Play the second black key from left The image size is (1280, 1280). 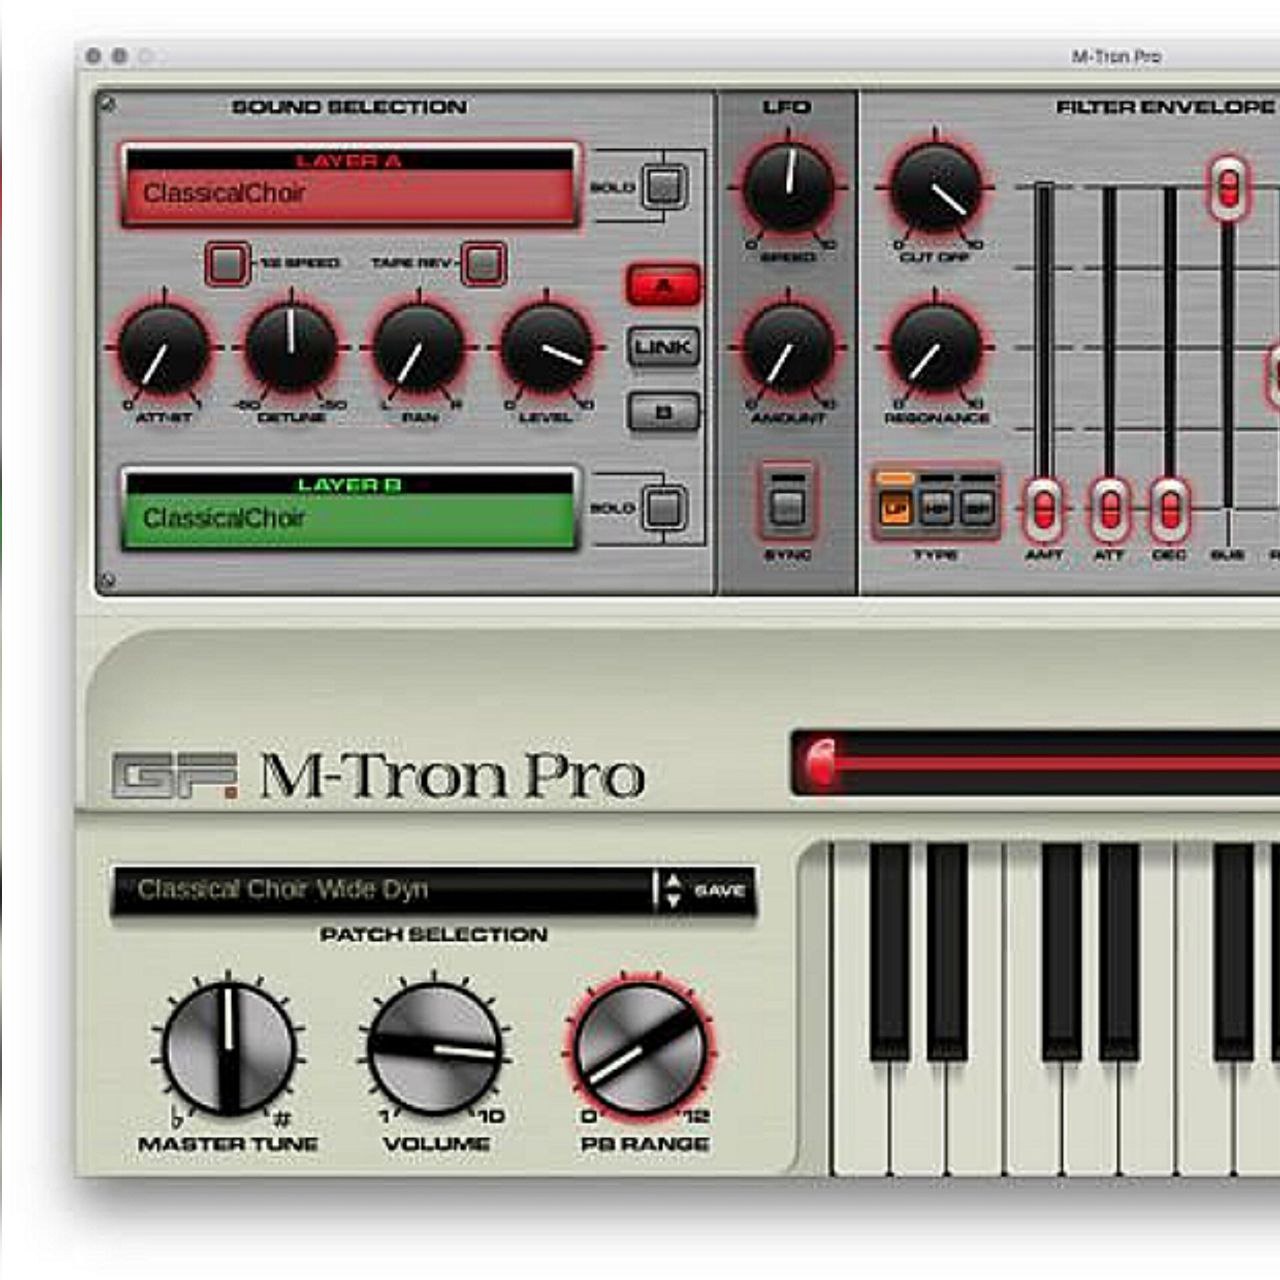[947, 950]
